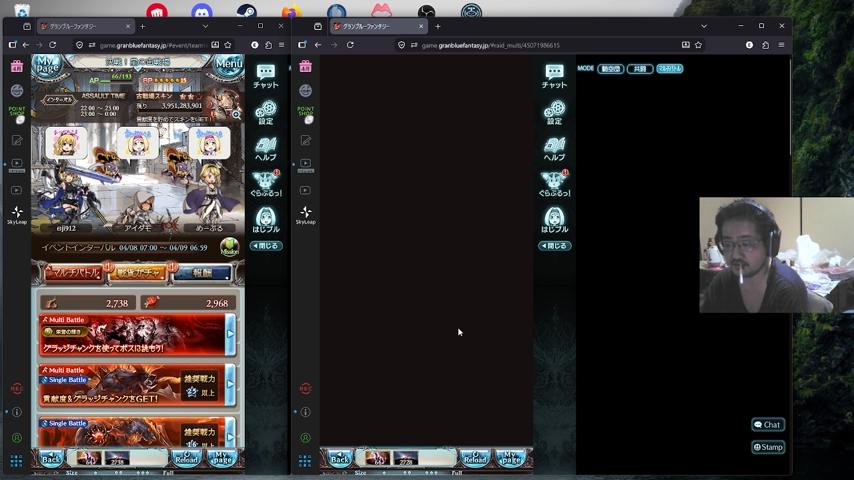Click magnifier icon on skin banner
Screen dimensions: 854x480
coord(236,115)
